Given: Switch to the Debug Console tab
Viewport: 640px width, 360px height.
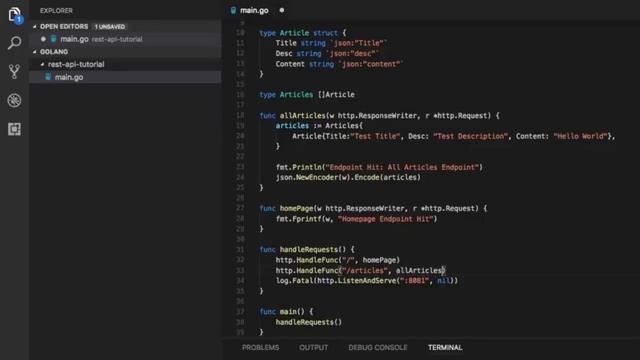Looking at the screenshot, I should pos(378,347).
